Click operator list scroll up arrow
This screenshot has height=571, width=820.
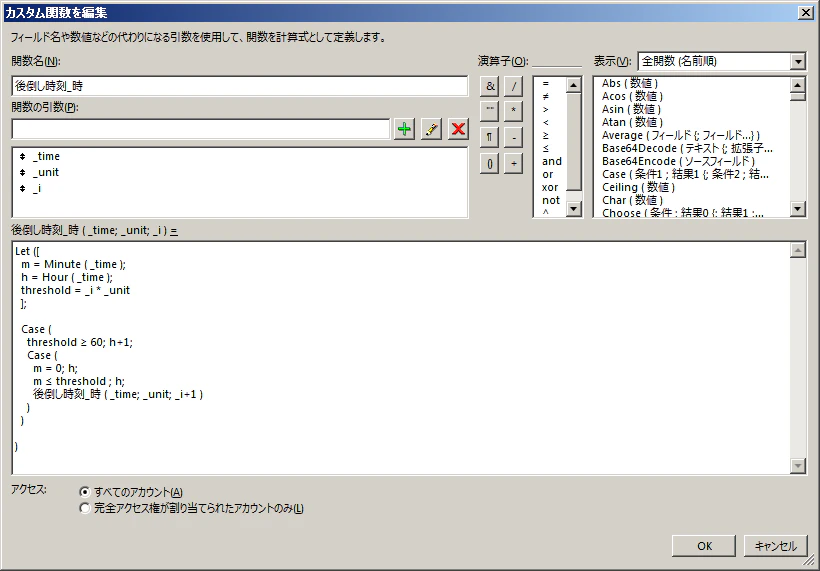tap(574, 85)
